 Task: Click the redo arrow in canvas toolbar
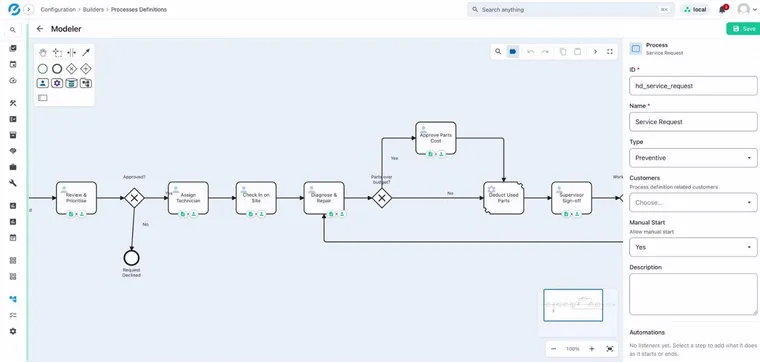pos(545,52)
